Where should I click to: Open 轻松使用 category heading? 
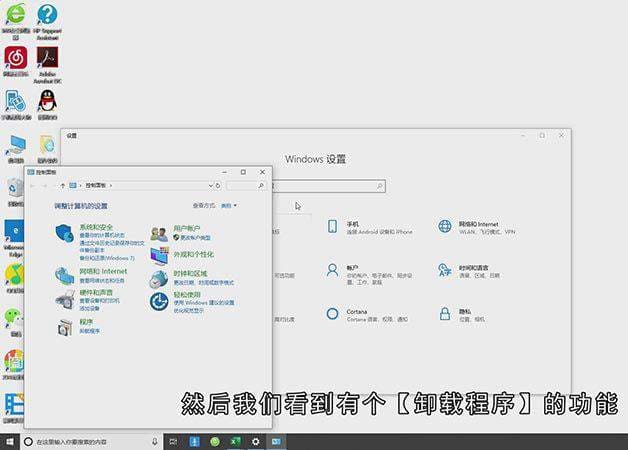[187, 294]
